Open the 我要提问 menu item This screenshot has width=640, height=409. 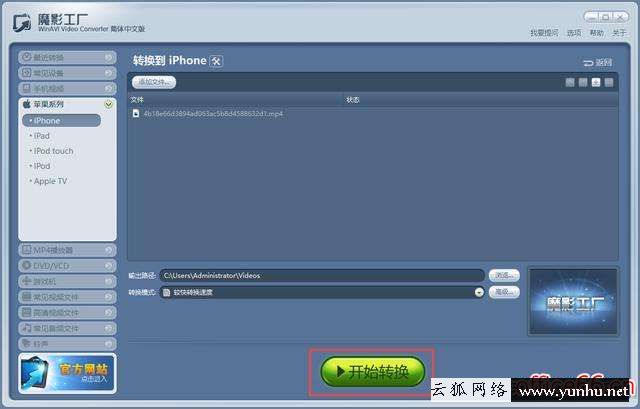(544, 33)
